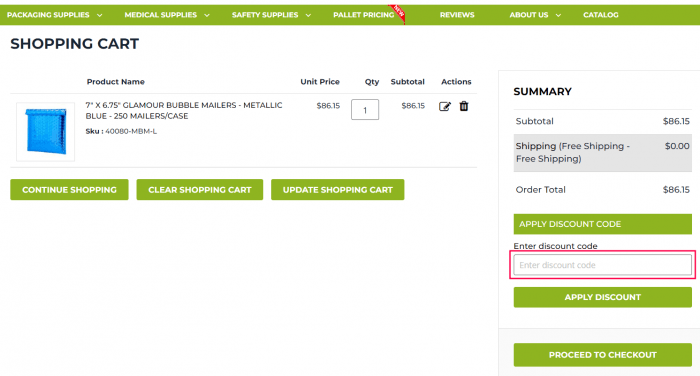This screenshot has height=376, width=700.
Task: Click the blue bubble mailer product thumbnail
Action: coord(46,132)
